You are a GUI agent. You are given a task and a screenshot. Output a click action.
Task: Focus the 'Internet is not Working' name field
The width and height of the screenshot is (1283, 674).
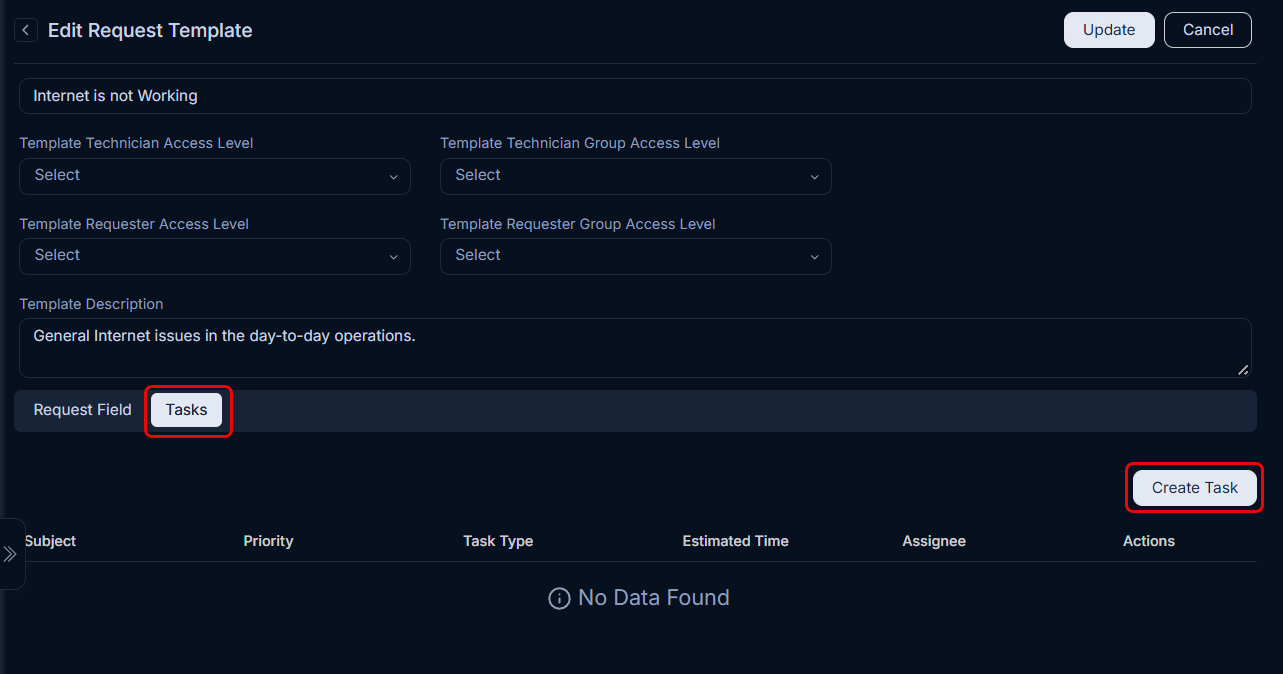click(635, 96)
